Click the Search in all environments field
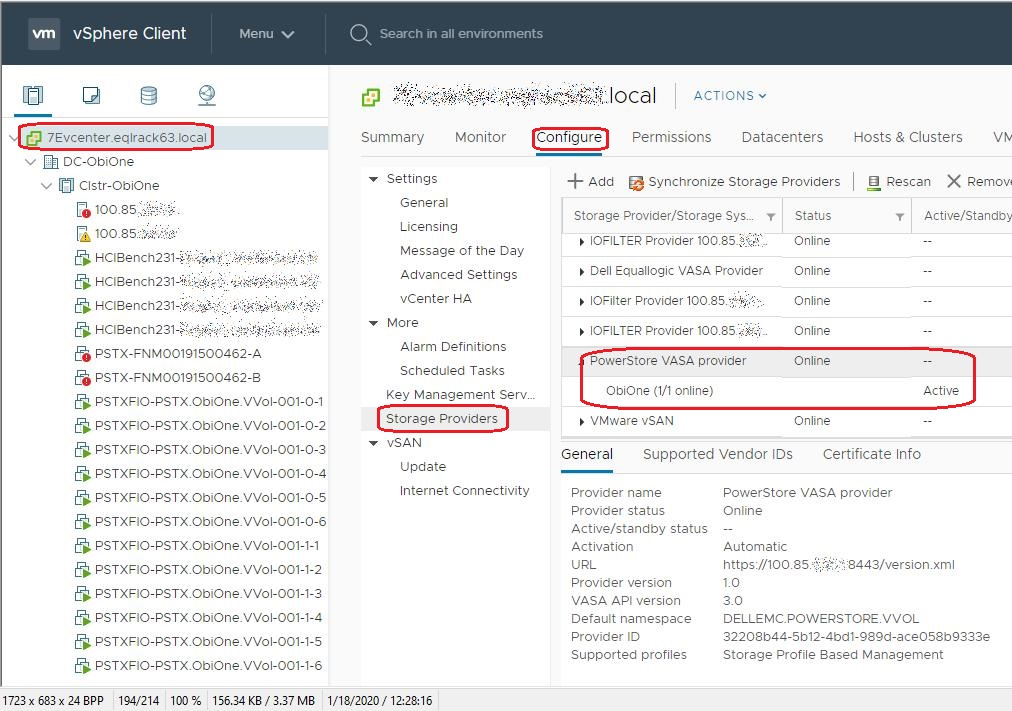Viewport: 1012px width, 711px height. [461, 34]
